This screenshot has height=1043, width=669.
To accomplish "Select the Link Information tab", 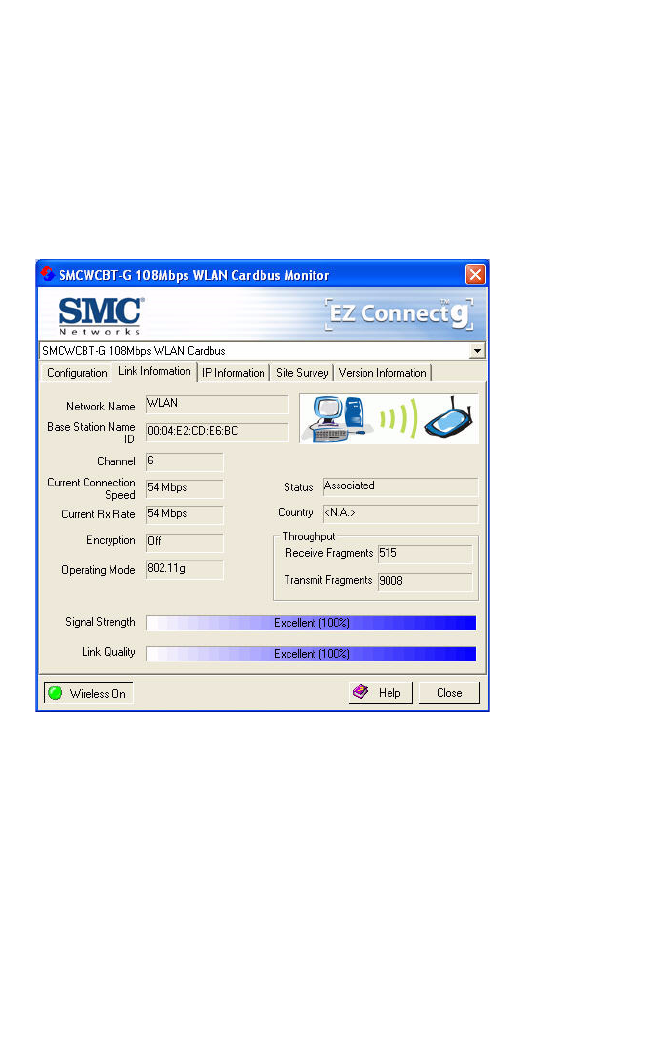I will coord(154,371).
